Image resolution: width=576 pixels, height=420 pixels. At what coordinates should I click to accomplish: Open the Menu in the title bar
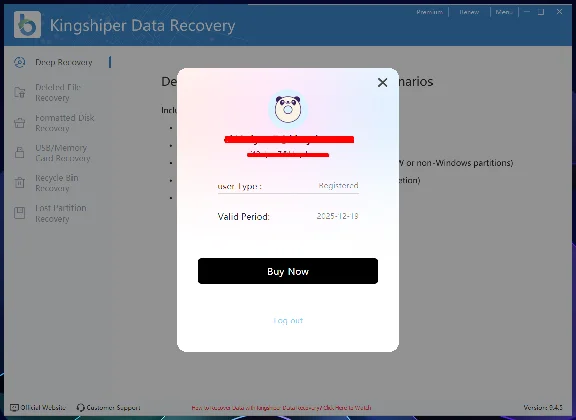[504, 12]
